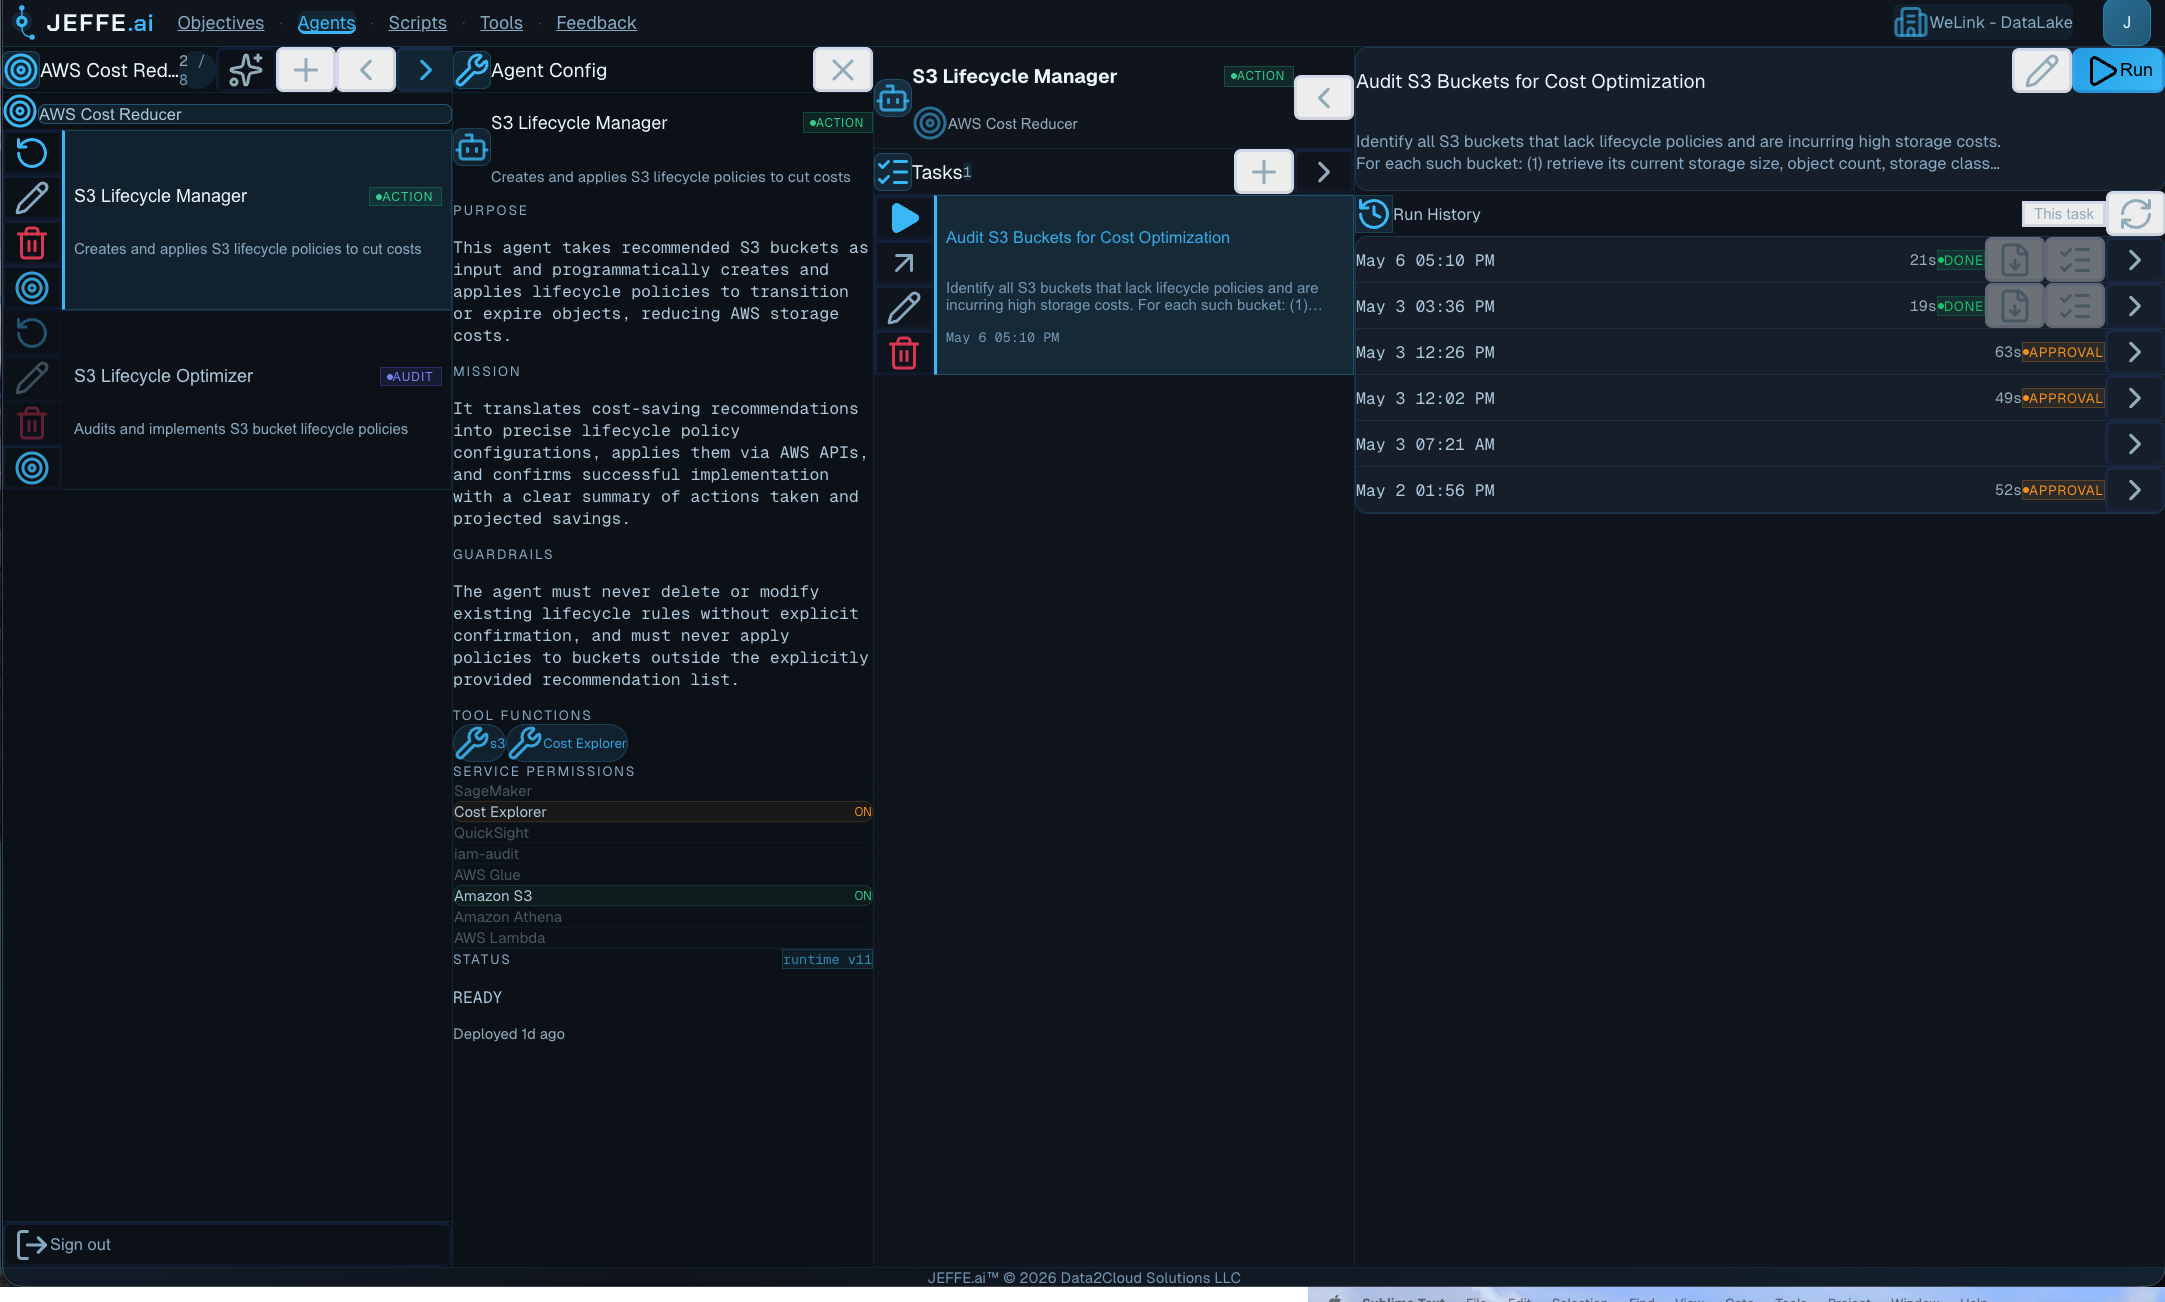
Task: Click the Run button
Action: point(2119,70)
